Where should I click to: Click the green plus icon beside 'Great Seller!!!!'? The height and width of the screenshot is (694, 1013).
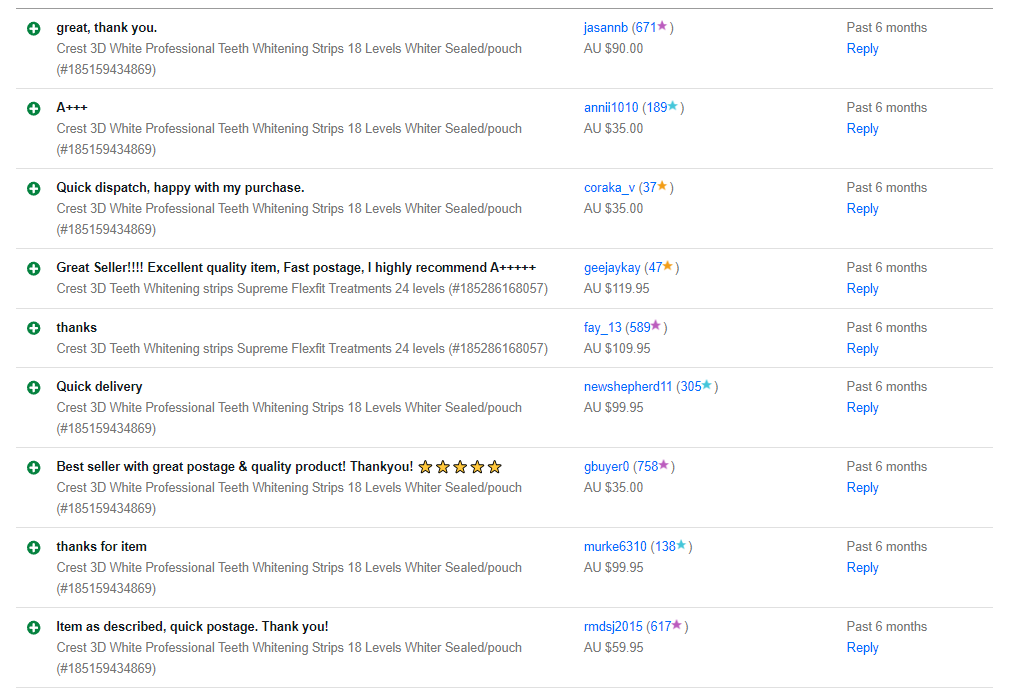(x=34, y=269)
